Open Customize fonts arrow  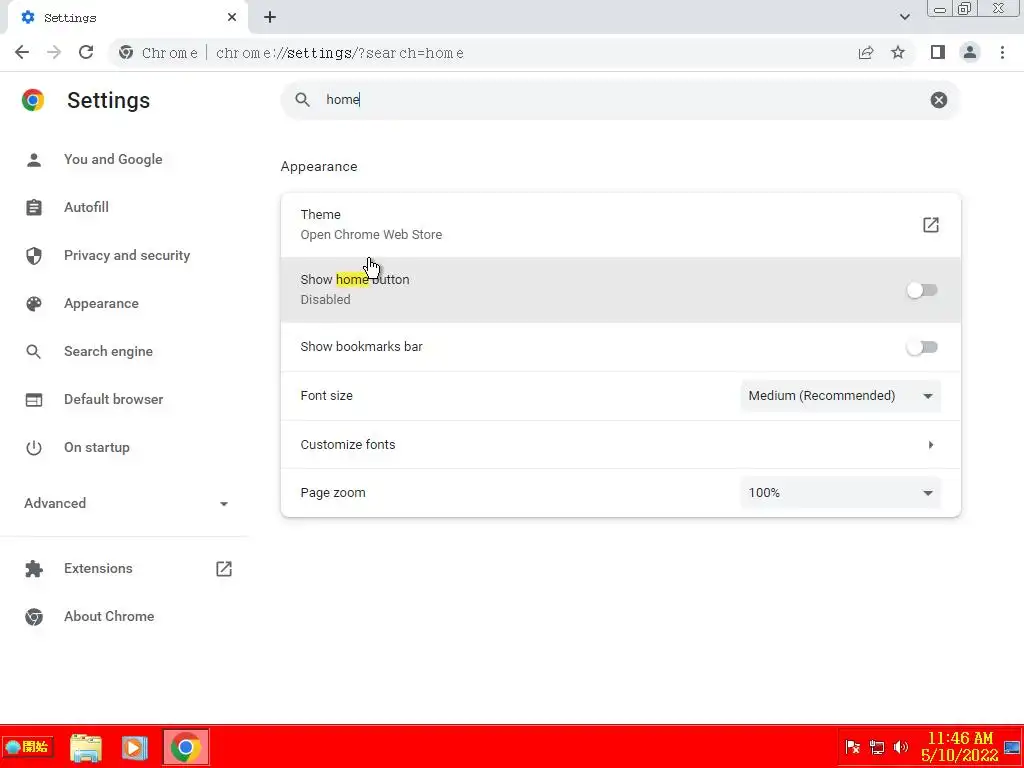pyautogui.click(x=931, y=445)
